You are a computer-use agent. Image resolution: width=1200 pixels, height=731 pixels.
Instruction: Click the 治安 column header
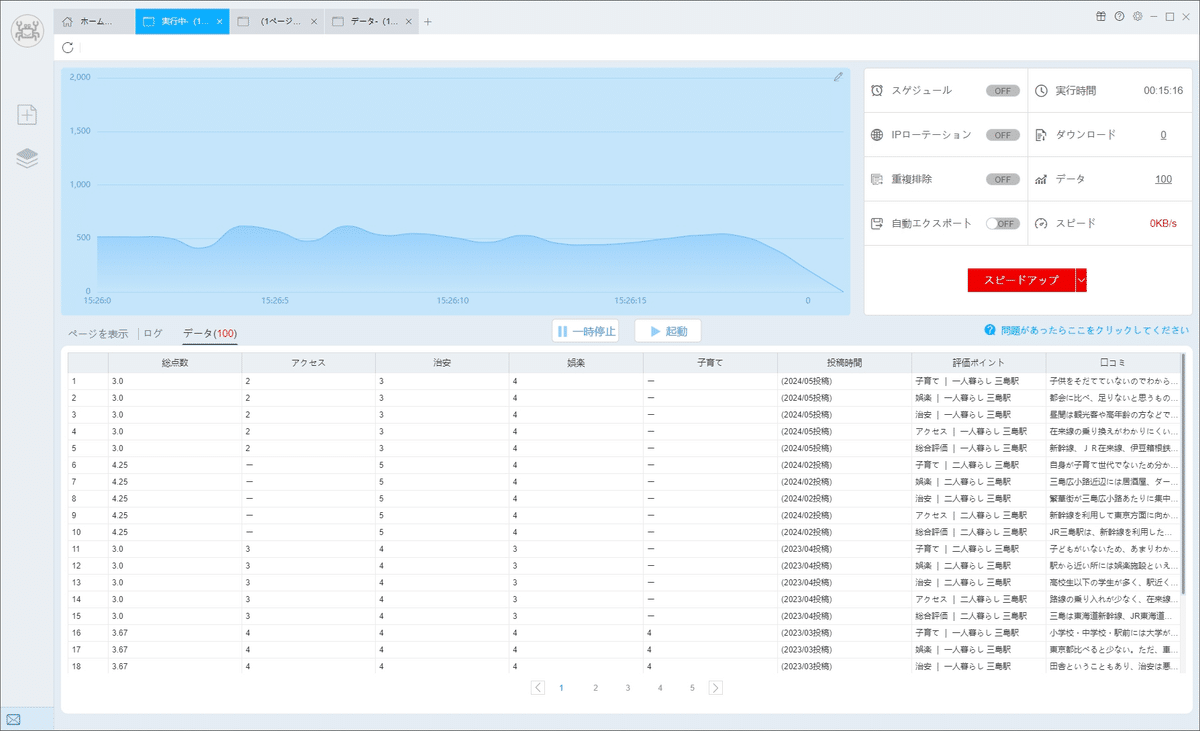click(442, 362)
